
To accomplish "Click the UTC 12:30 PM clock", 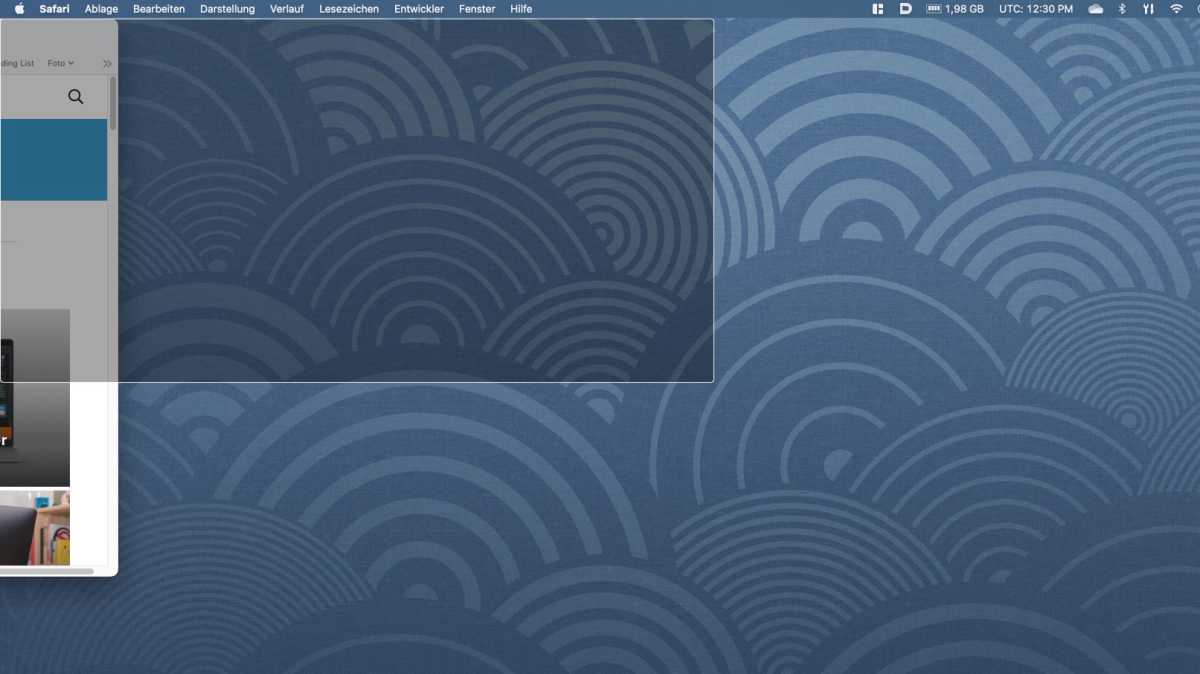I will pyautogui.click(x=1036, y=9).
